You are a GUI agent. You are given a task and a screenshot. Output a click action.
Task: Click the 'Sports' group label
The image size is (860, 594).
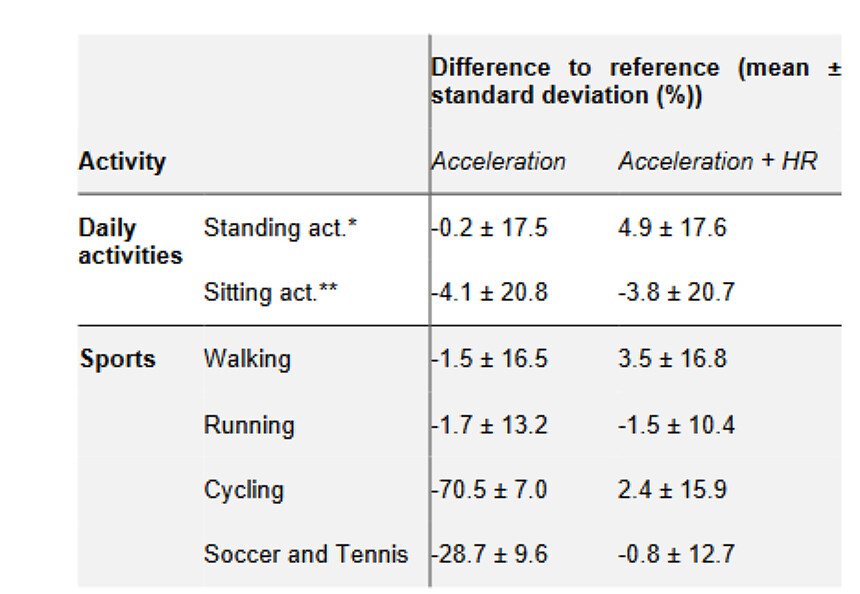point(118,358)
